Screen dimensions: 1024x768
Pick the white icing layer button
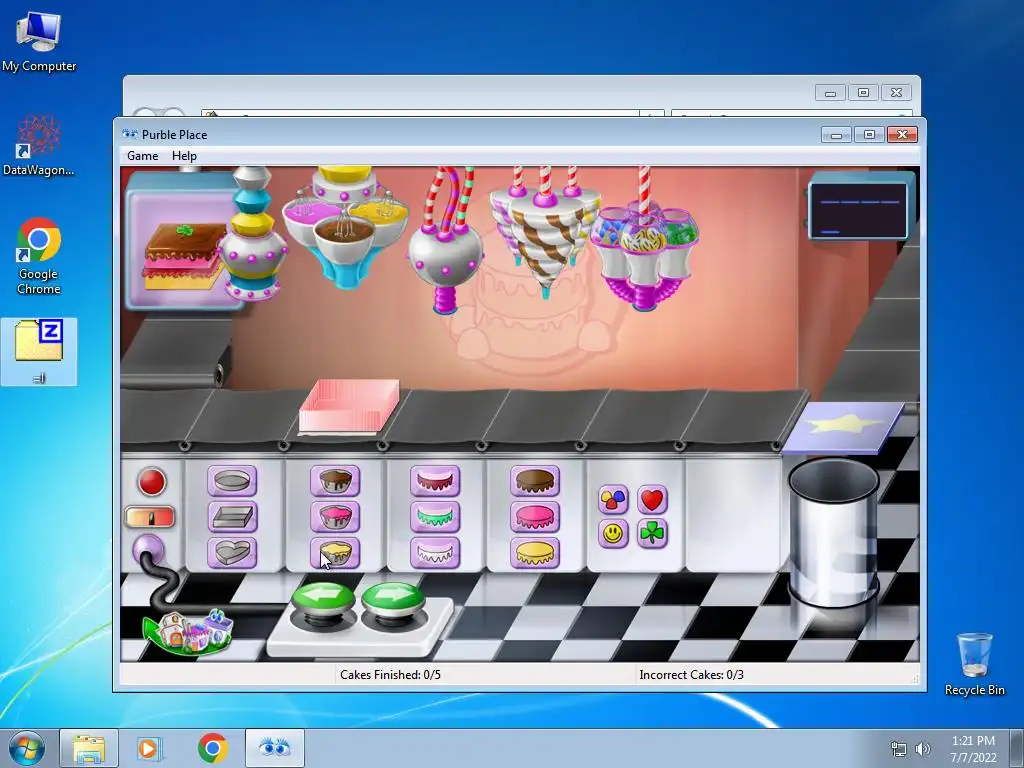[435, 552]
